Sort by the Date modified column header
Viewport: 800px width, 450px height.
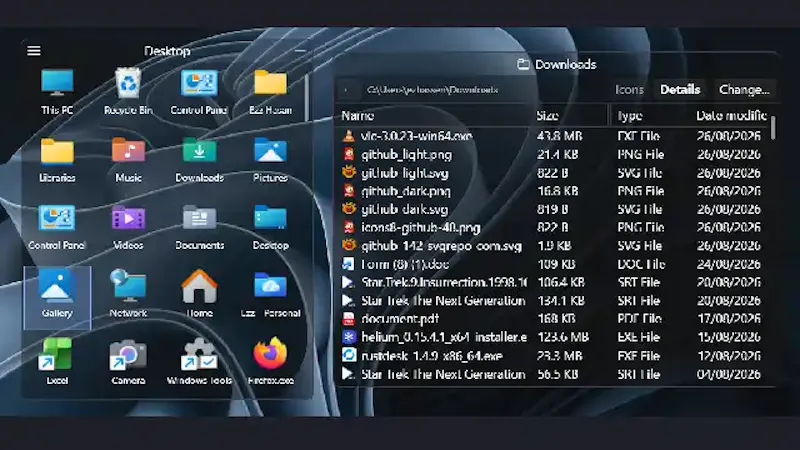731,116
